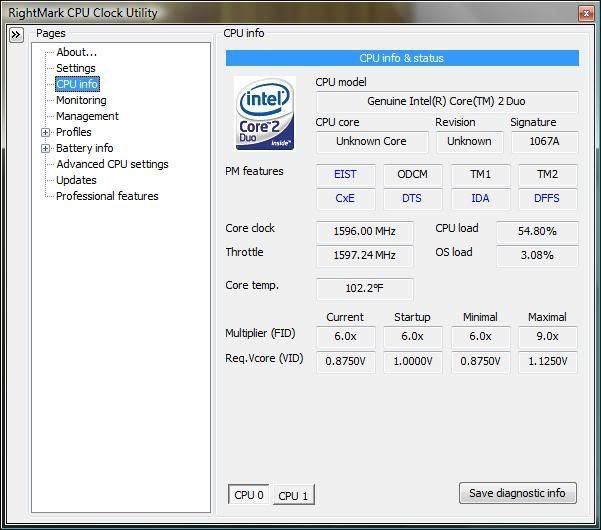Click the CPU load value 54.80%
This screenshot has height=530, width=601.
point(537,231)
